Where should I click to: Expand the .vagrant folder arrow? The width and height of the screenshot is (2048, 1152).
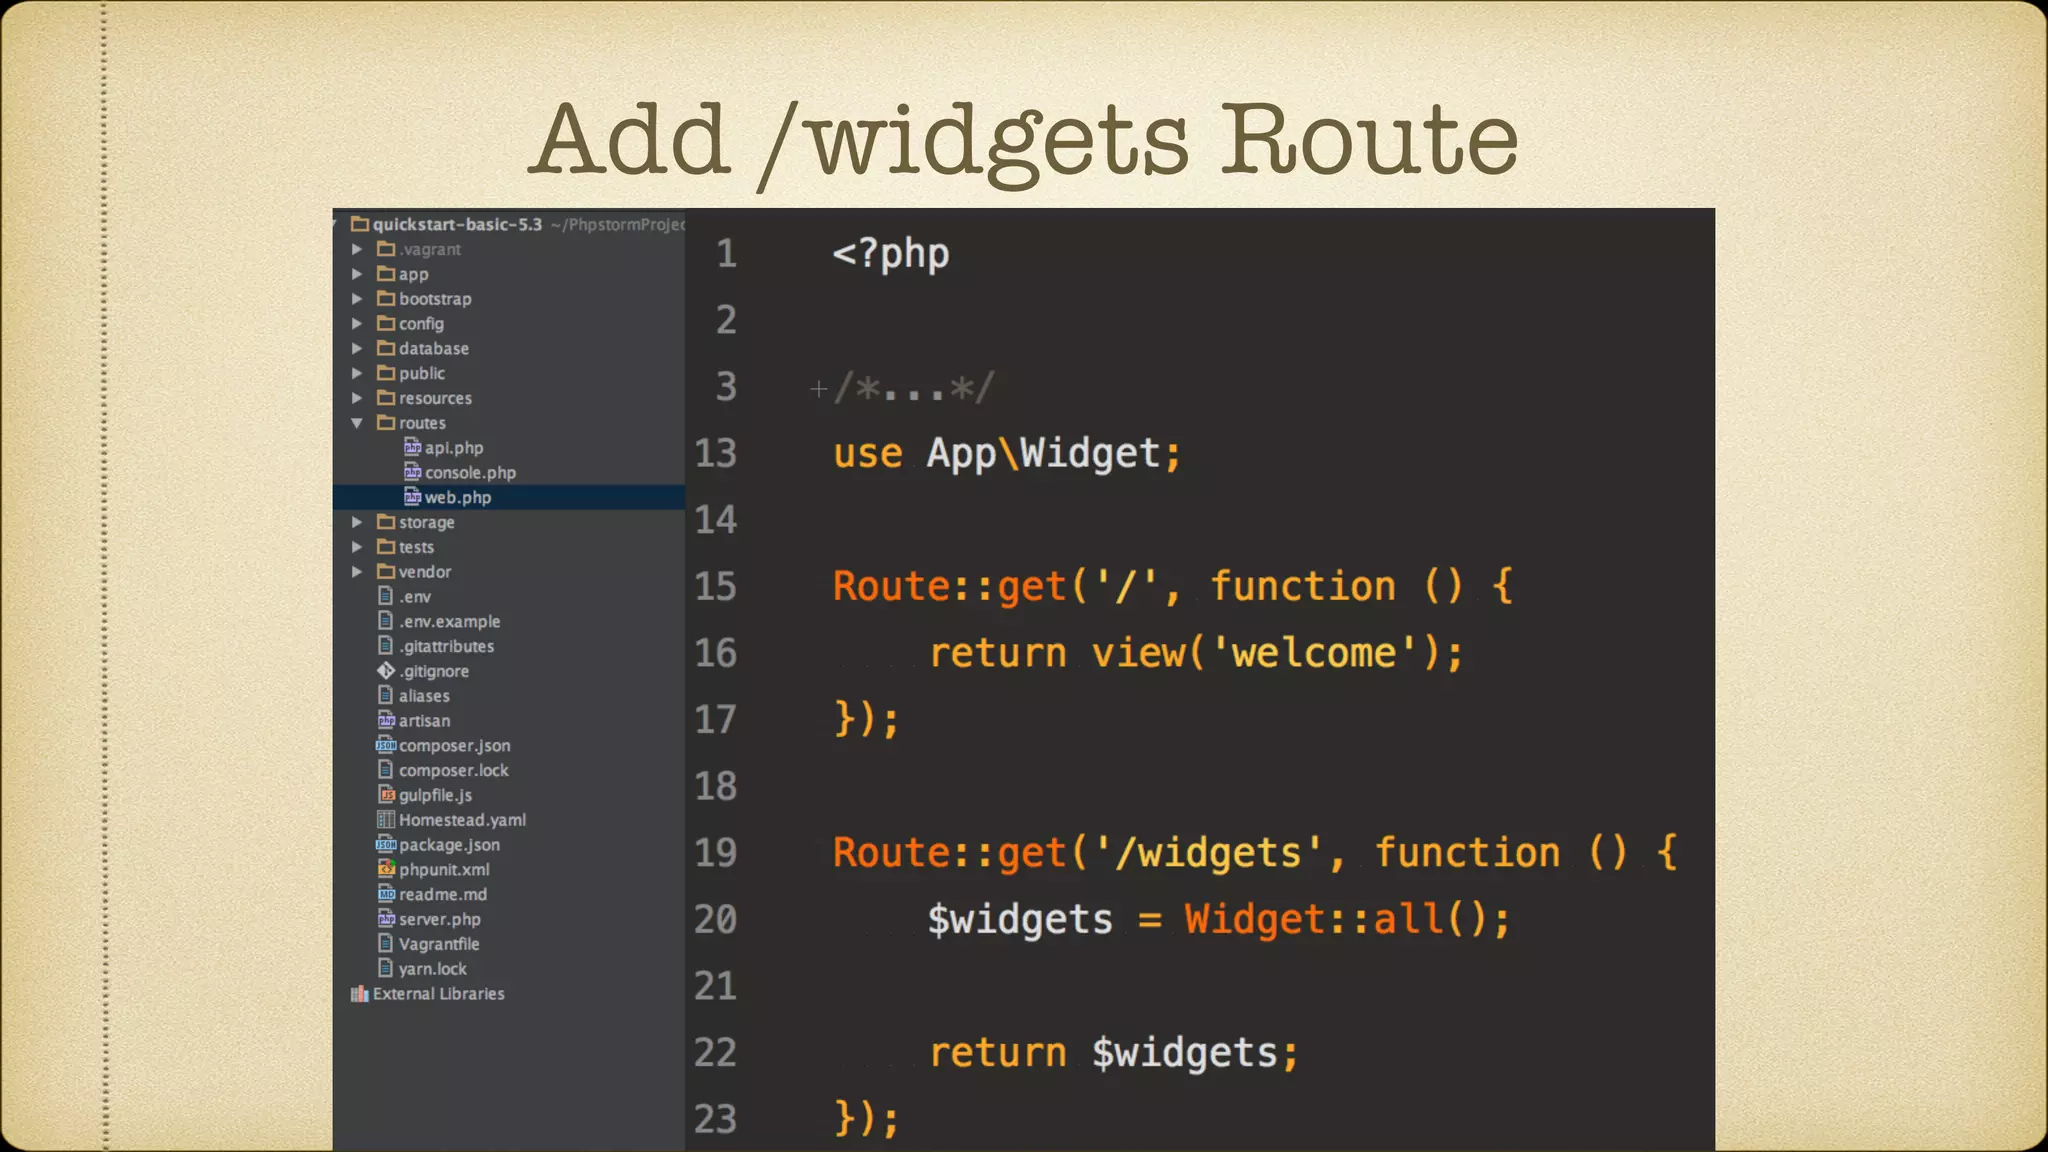pyautogui.click(x=357, y=249)
